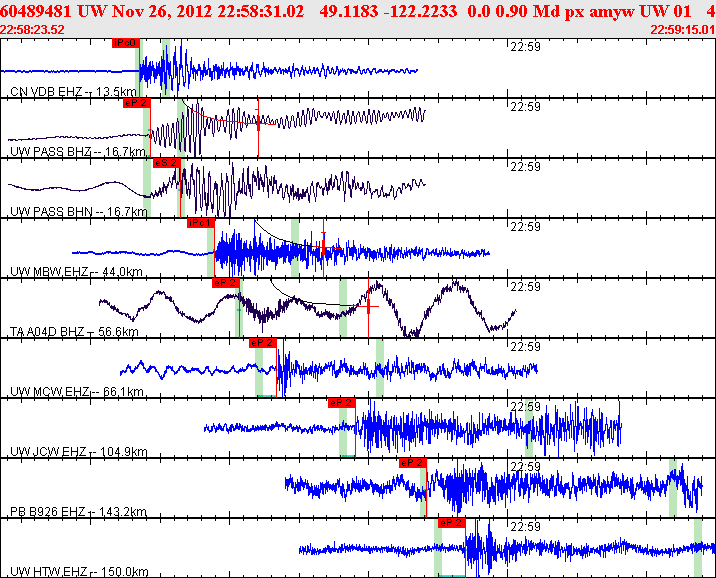Image resolution: width=716 pixels, height=578 pixels.
Task: Click the eP 2 pick flag on A04D trace
Action: pyautogui.click(x=226, y=283)
